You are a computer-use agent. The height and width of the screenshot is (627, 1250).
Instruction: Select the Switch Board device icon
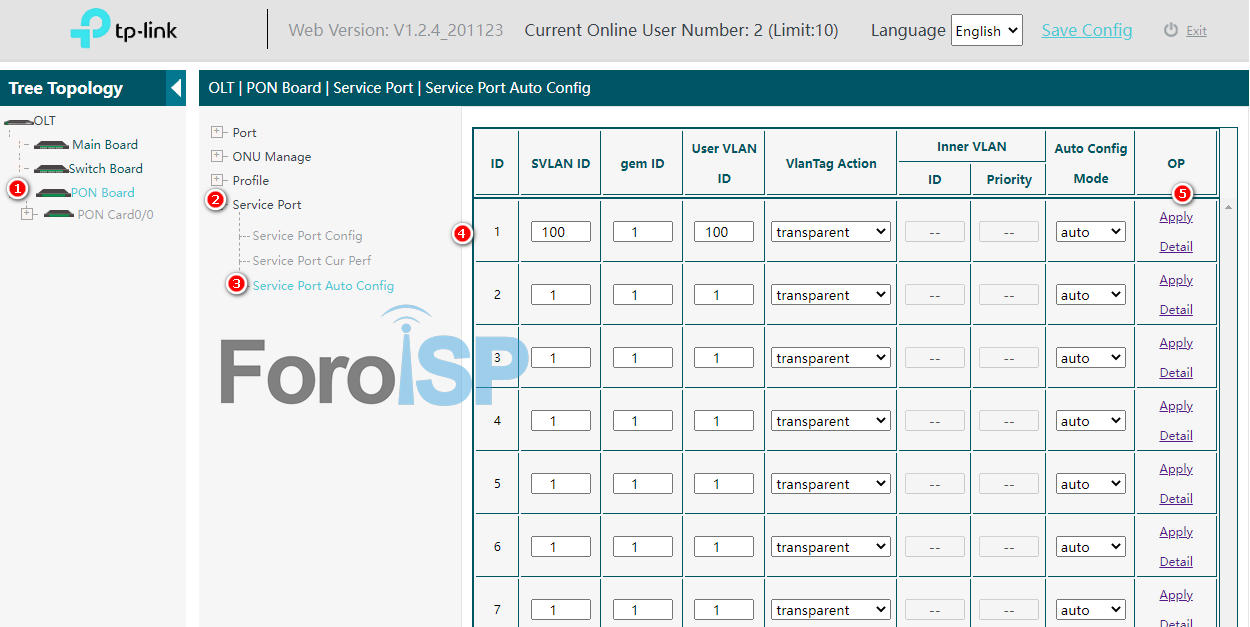50,169
